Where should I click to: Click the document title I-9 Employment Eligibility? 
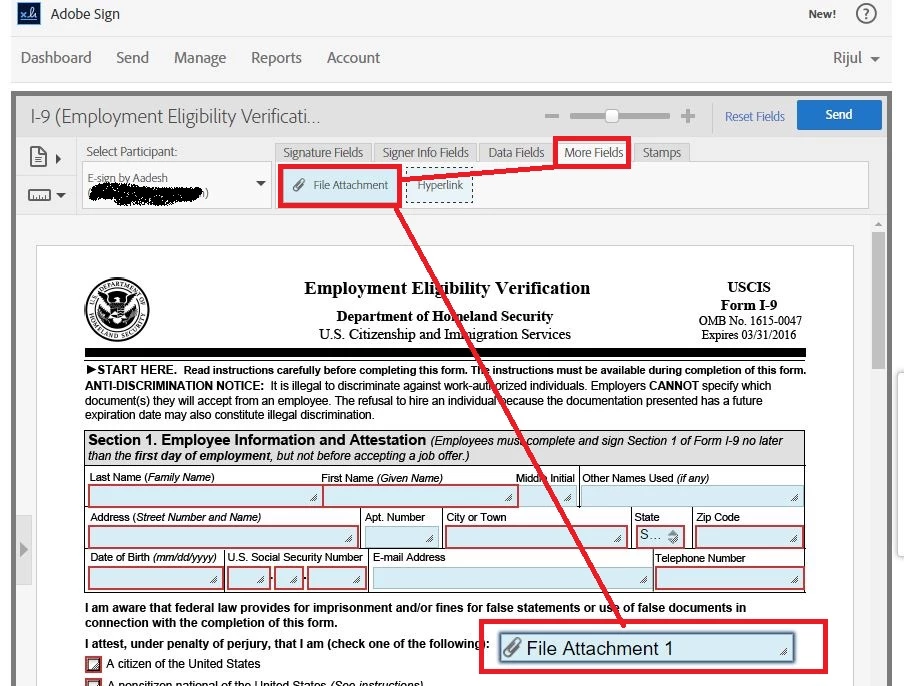(x=175, y=116)
